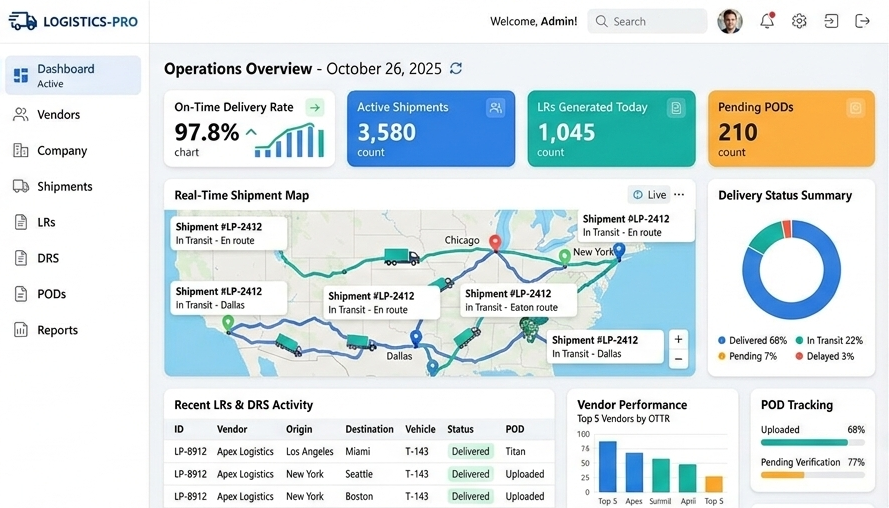Click the notification bell icon
The image size is (889, 508).
[767, 21]
